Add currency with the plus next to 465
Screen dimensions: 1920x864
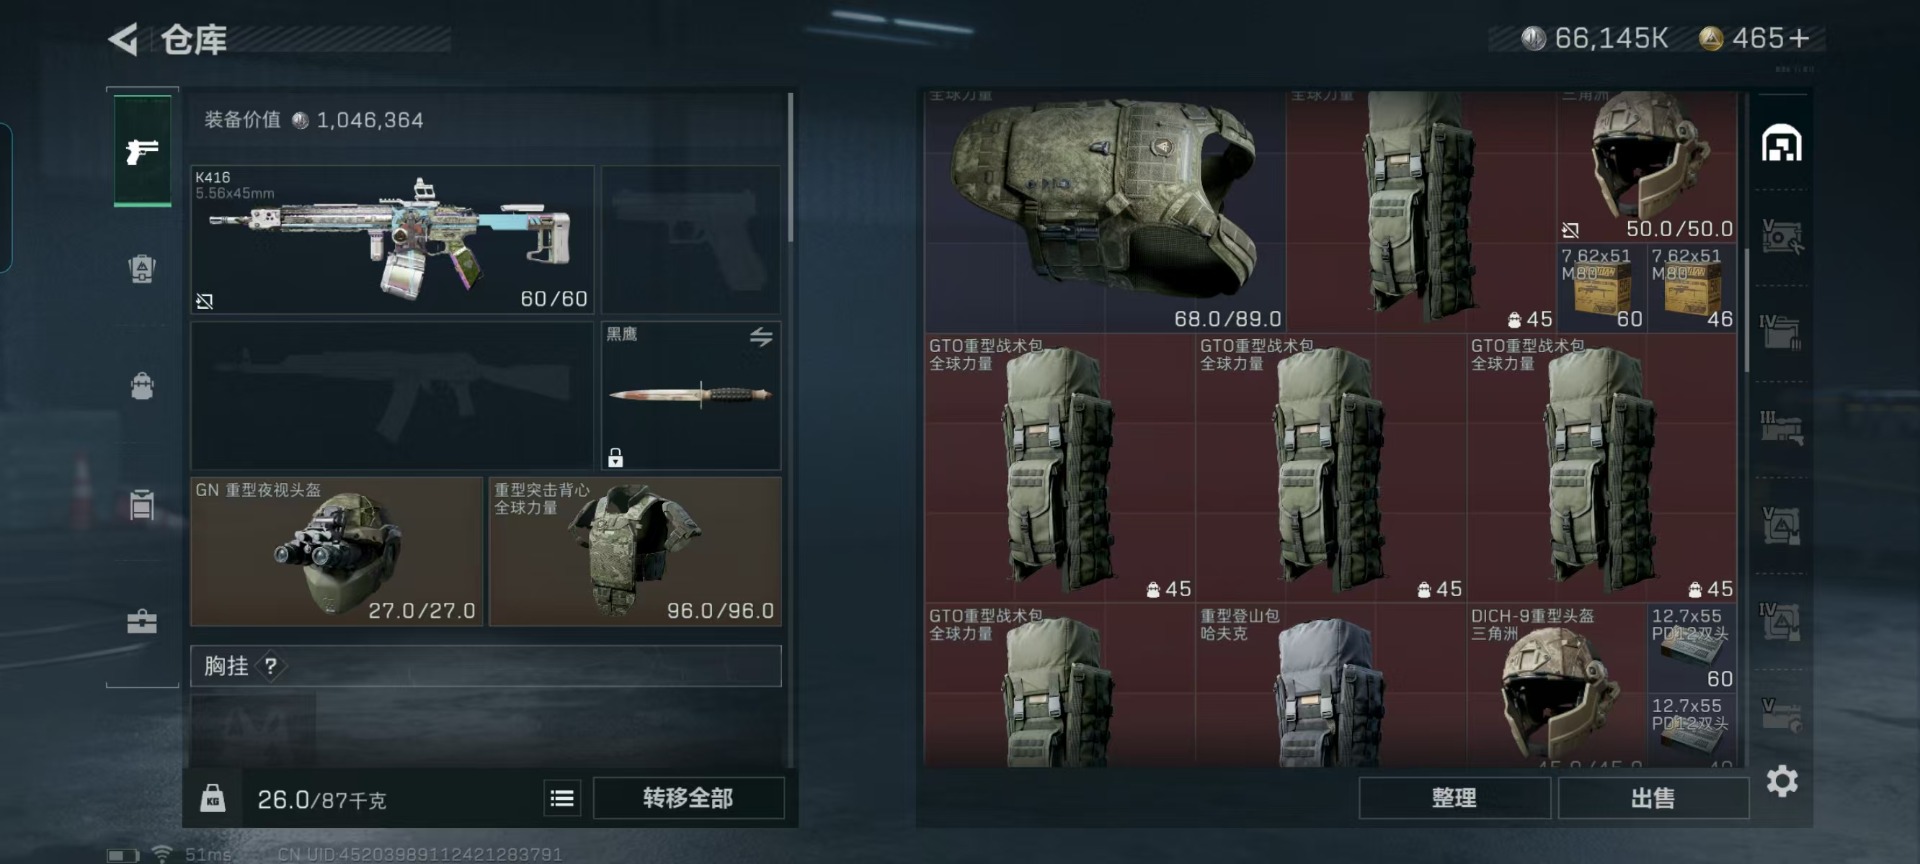click(1799, 38)
